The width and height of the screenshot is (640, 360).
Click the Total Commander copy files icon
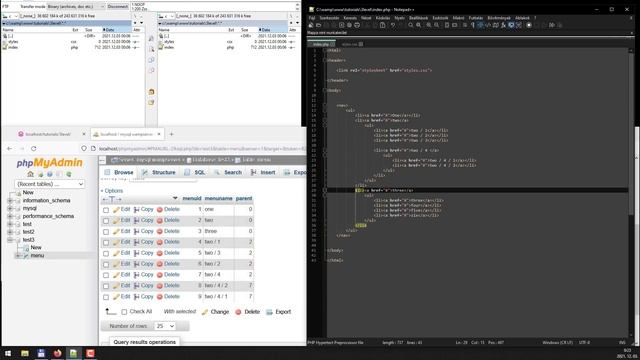151,60
